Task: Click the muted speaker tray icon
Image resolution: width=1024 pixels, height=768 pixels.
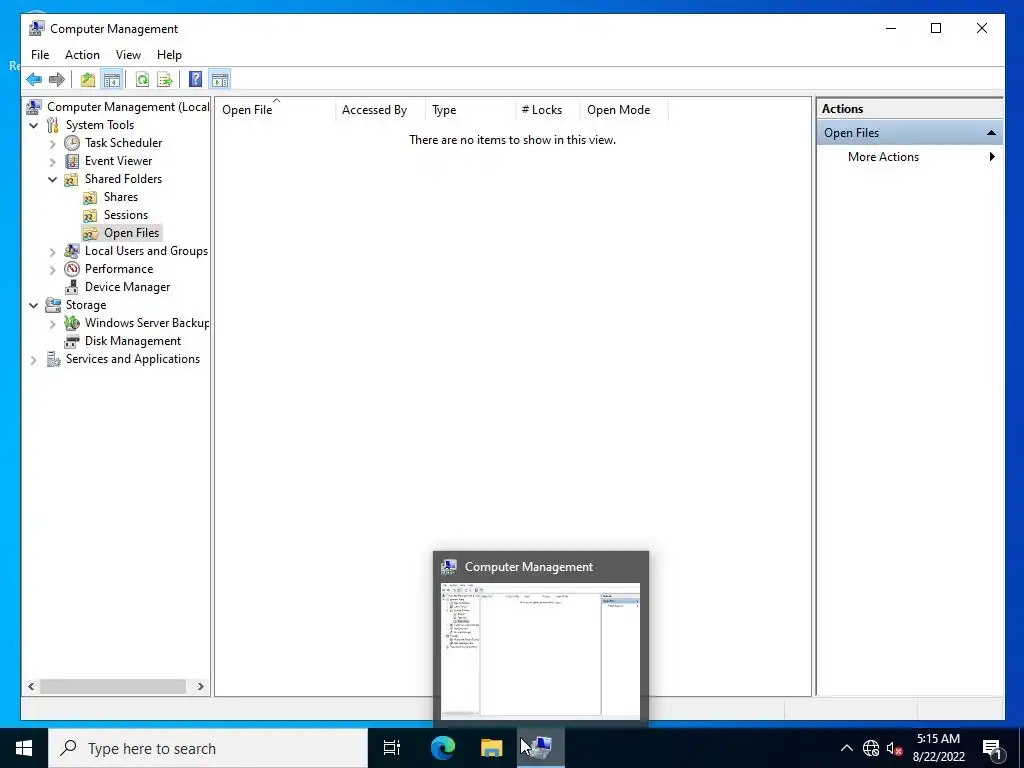Action: click(894, 748)
